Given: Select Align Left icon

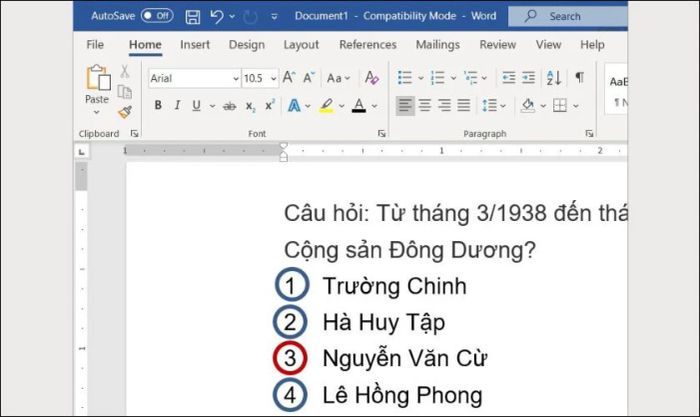Looking at the screenshot, I should pos(405,106).
